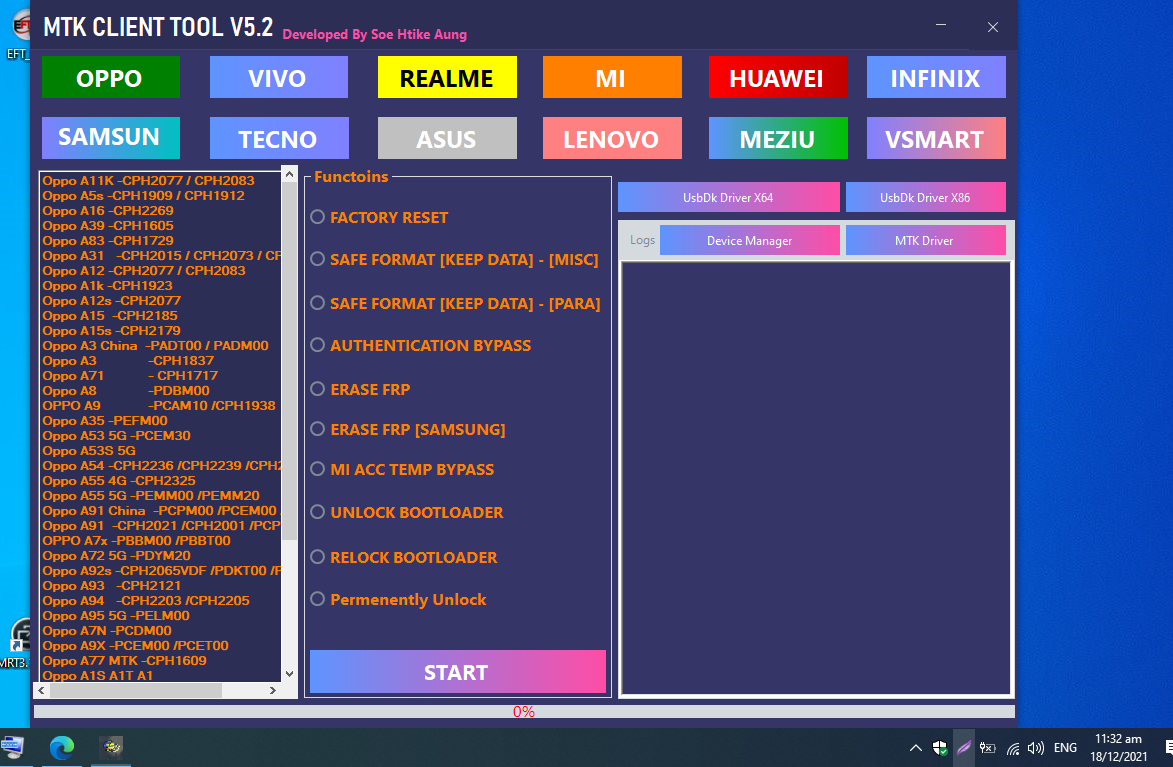The width and height of the screenshot is (1173, 767).
Task: Click the model list down scroll arrow
Action: click(x=290, y=673)
